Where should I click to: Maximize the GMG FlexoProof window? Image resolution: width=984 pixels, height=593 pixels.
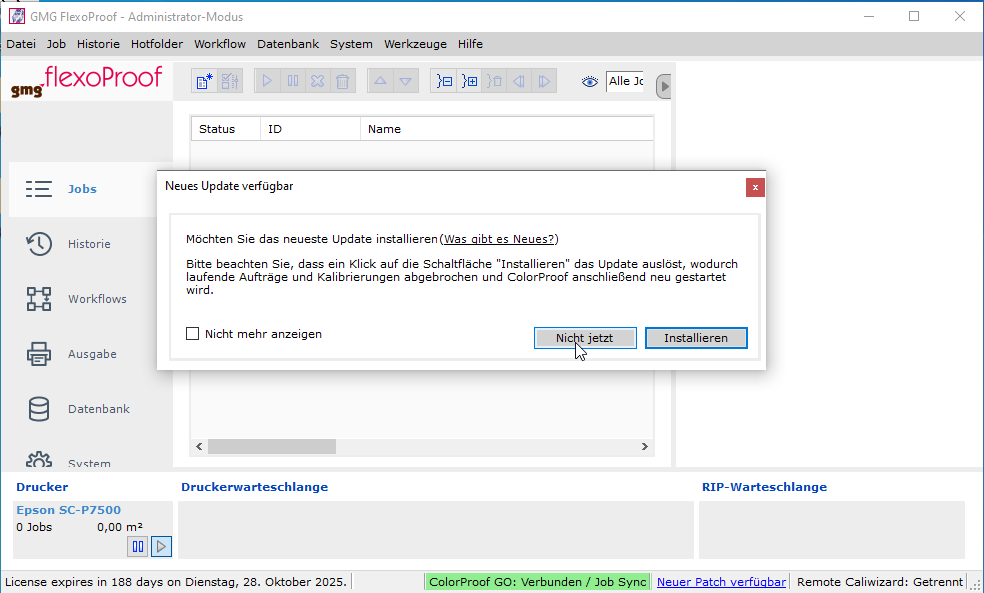(x=914, y=16)
